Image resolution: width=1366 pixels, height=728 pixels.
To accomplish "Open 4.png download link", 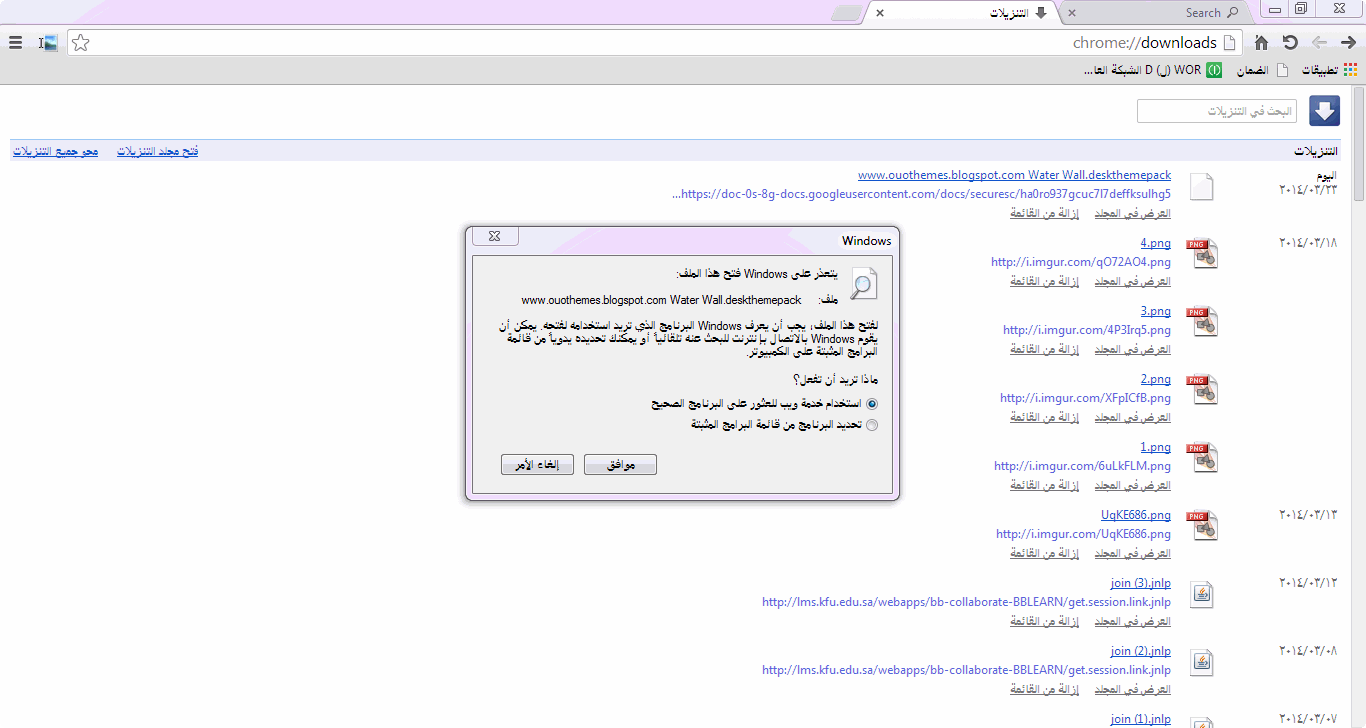I will (1155, 243).
